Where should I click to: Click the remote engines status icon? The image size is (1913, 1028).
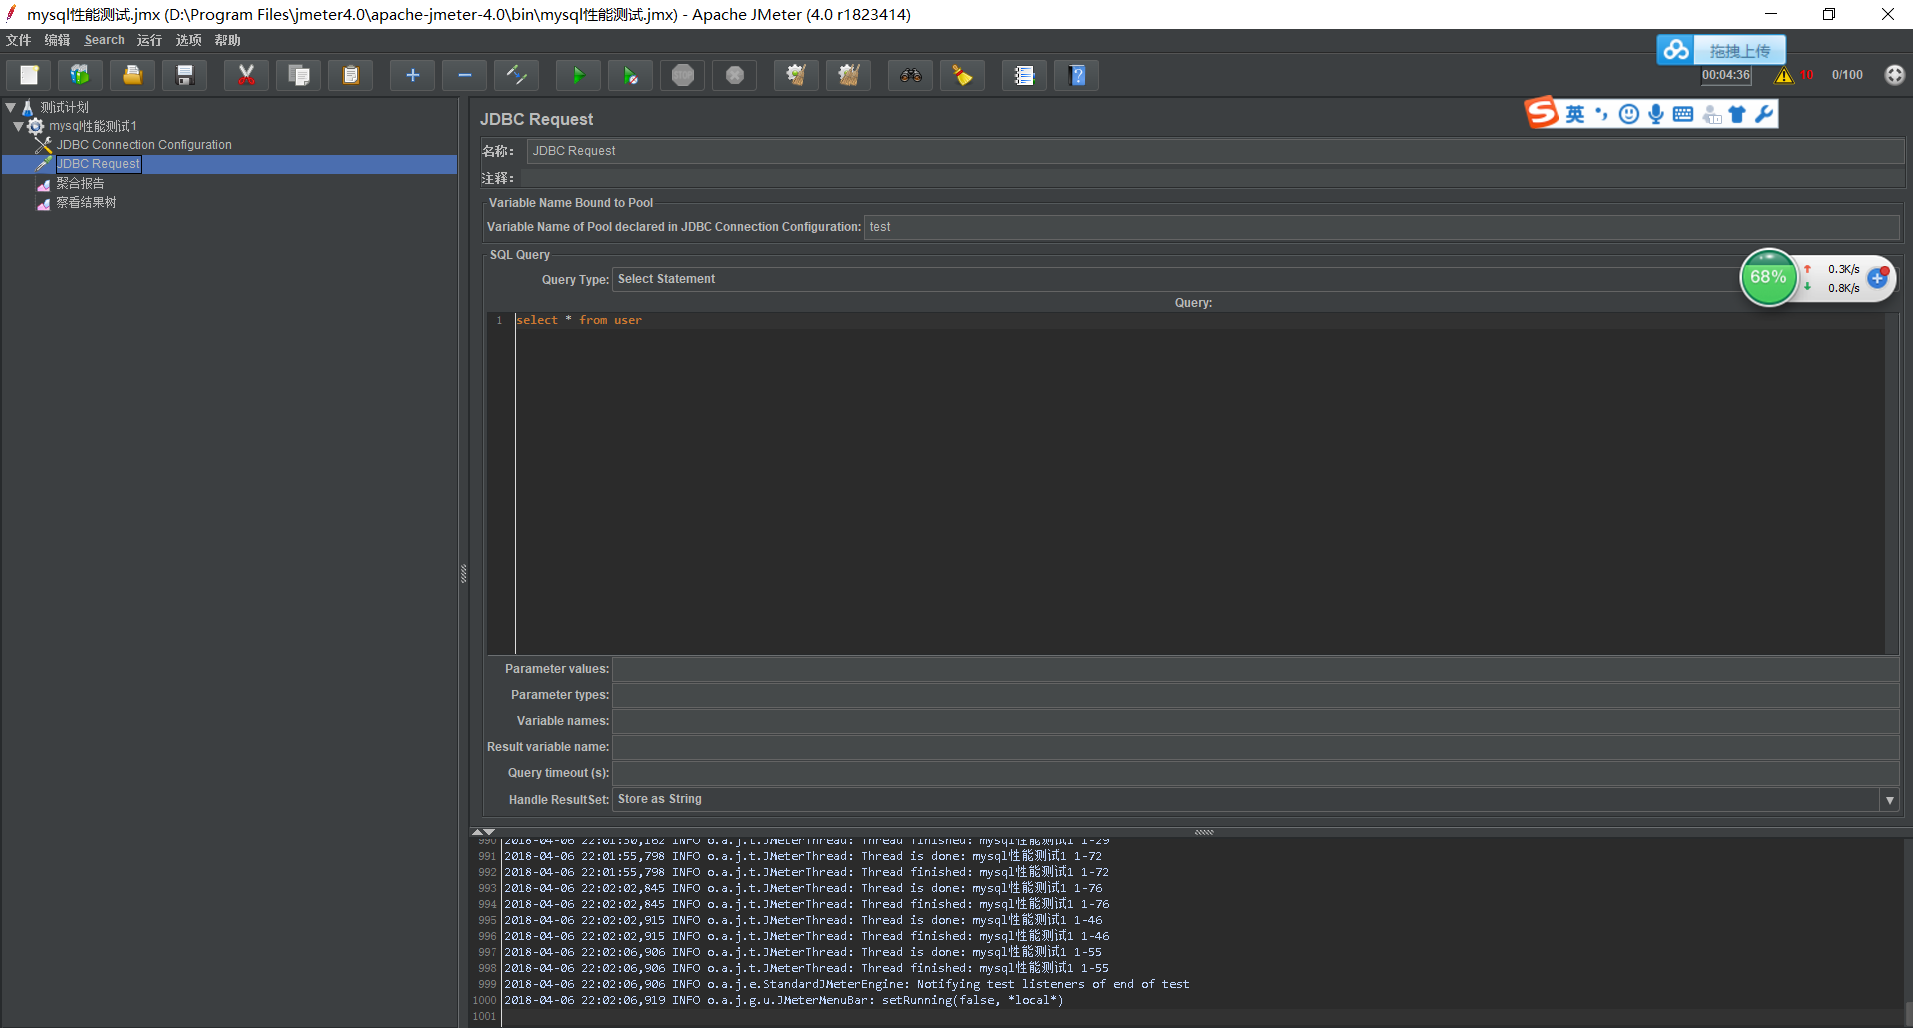point(1894,75)
